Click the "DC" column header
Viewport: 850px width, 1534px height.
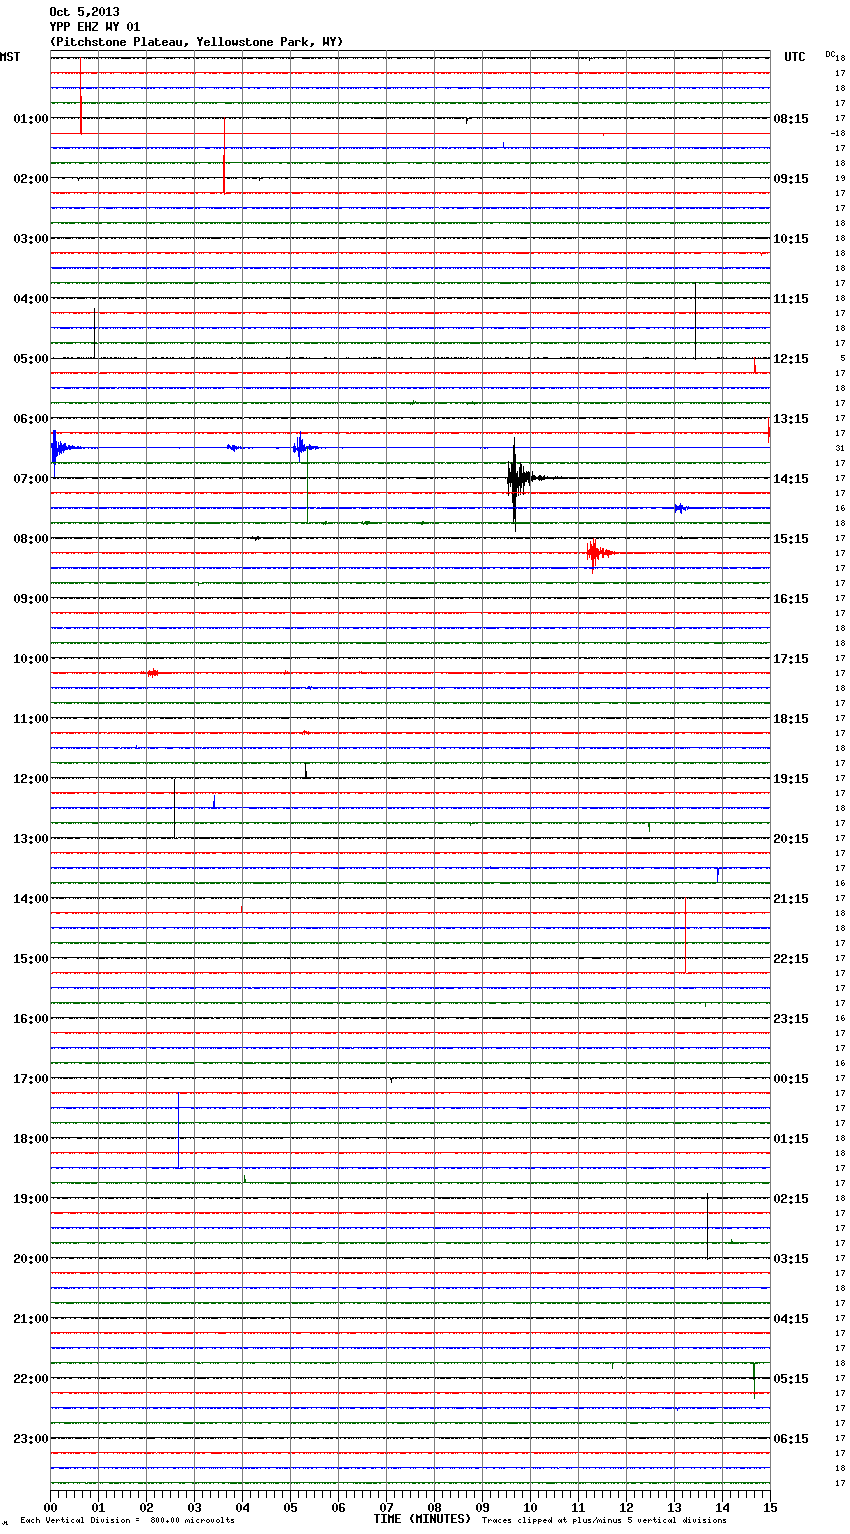pos(830,54)
